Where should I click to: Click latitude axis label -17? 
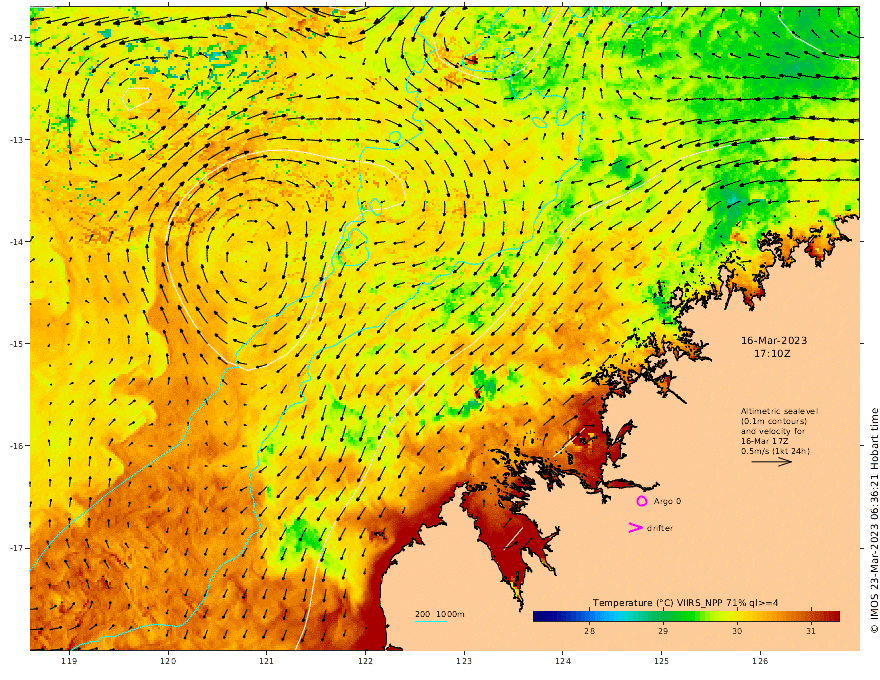(x=16, y=548)
